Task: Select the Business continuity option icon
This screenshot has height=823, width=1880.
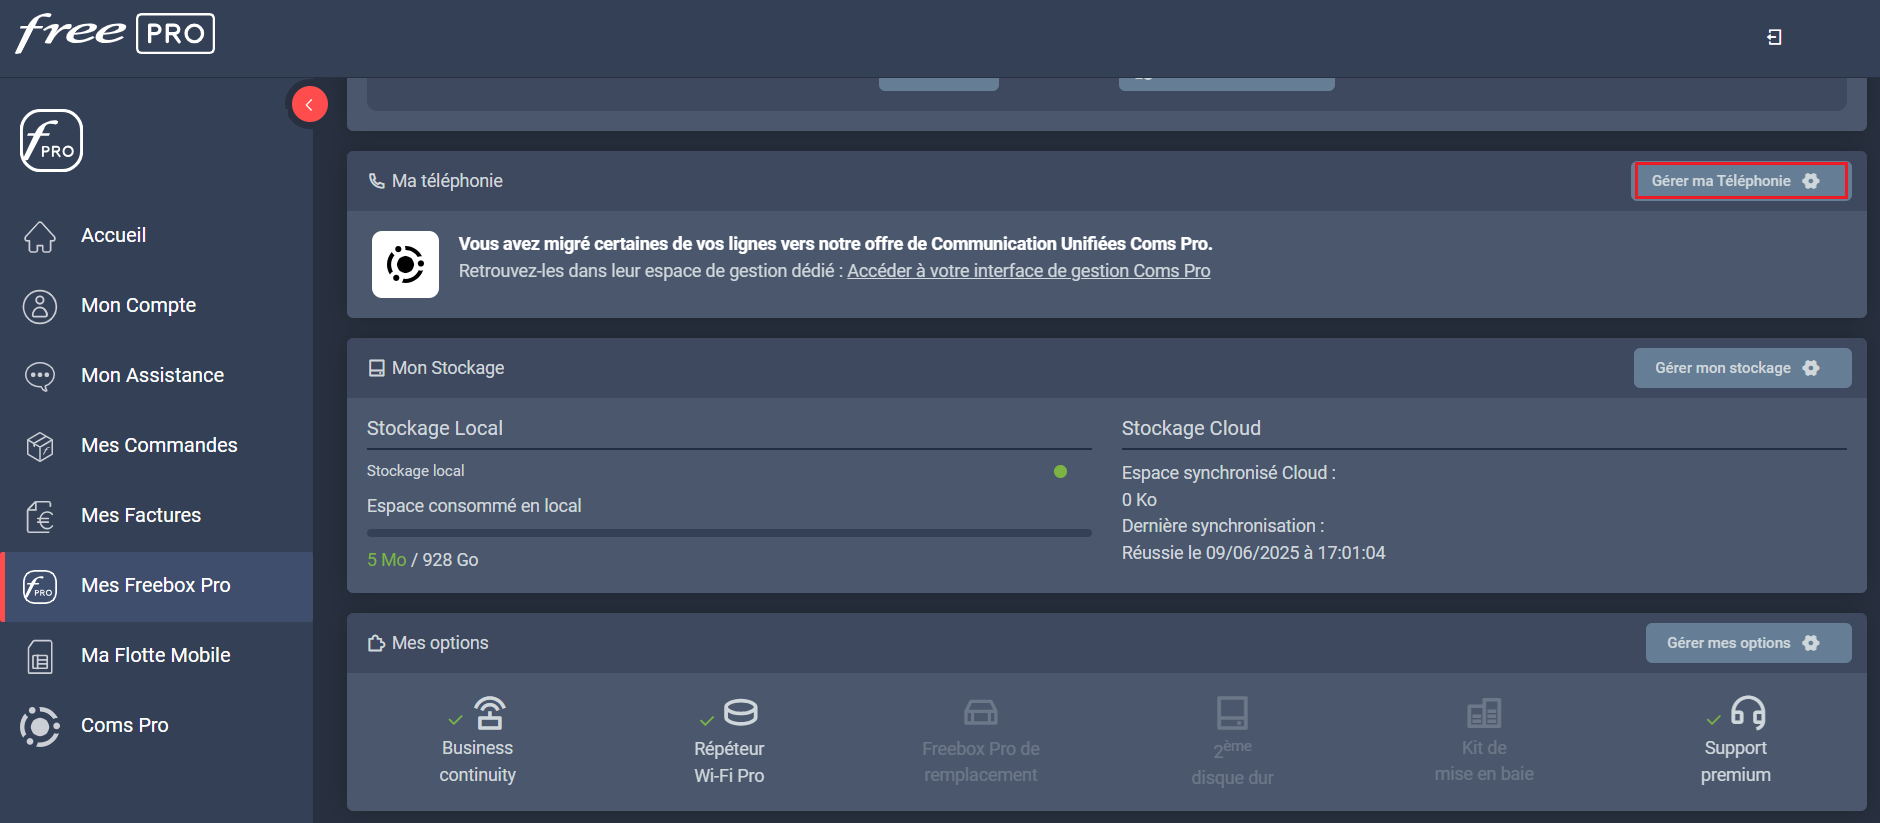Action: [489, 713]
